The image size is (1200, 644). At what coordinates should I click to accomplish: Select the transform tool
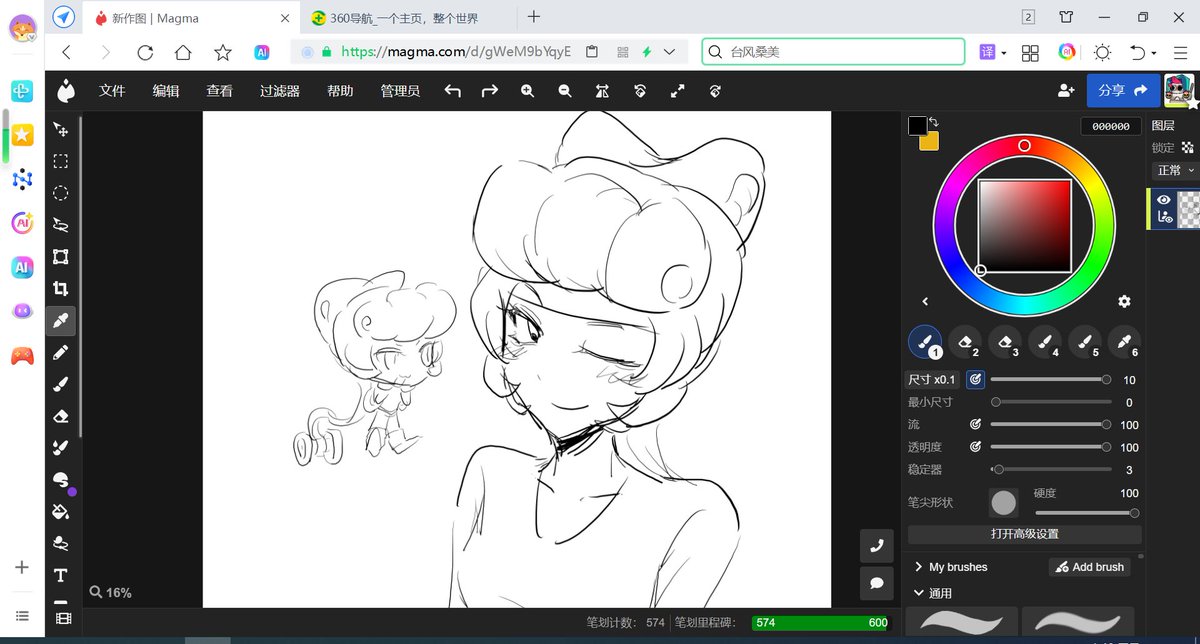click(x=61, y=257)
